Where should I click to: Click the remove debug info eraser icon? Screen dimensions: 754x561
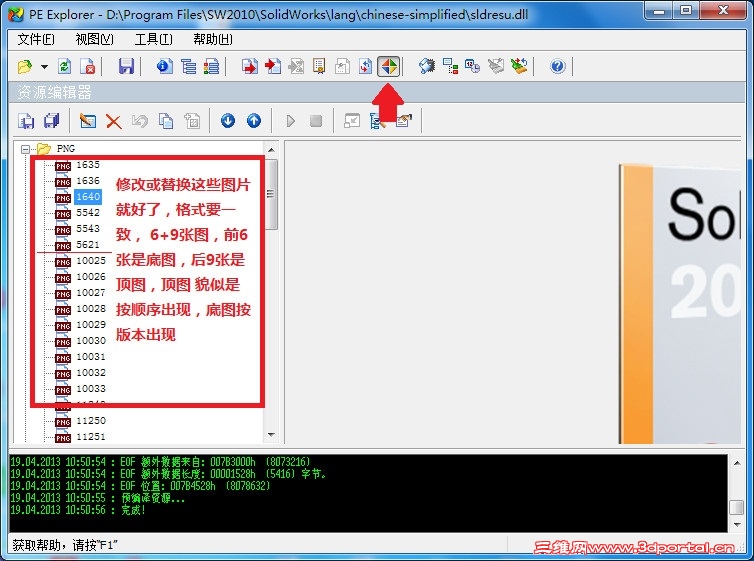pos(496,66)
